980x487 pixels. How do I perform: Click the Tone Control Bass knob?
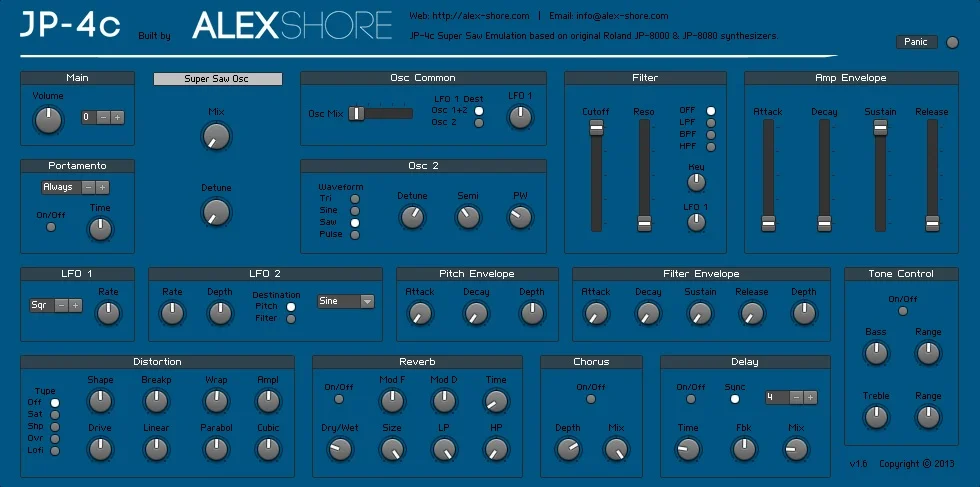[x=876, y=353]
